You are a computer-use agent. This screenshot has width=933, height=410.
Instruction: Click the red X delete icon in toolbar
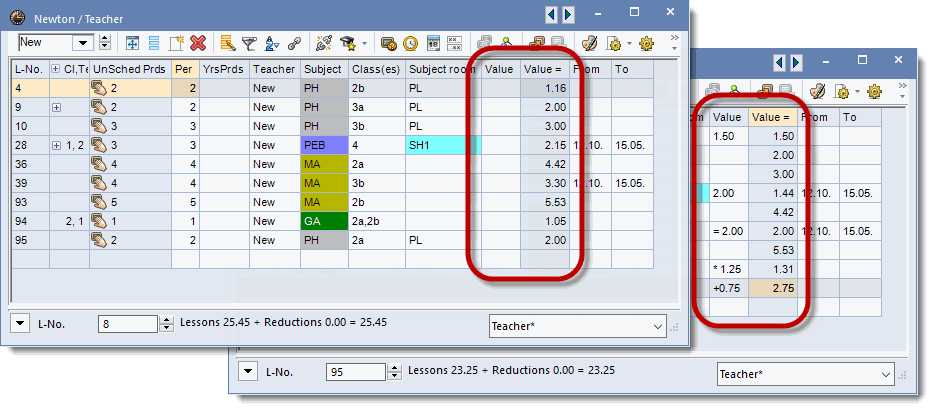pyautogui.click(x=198, y=43)
